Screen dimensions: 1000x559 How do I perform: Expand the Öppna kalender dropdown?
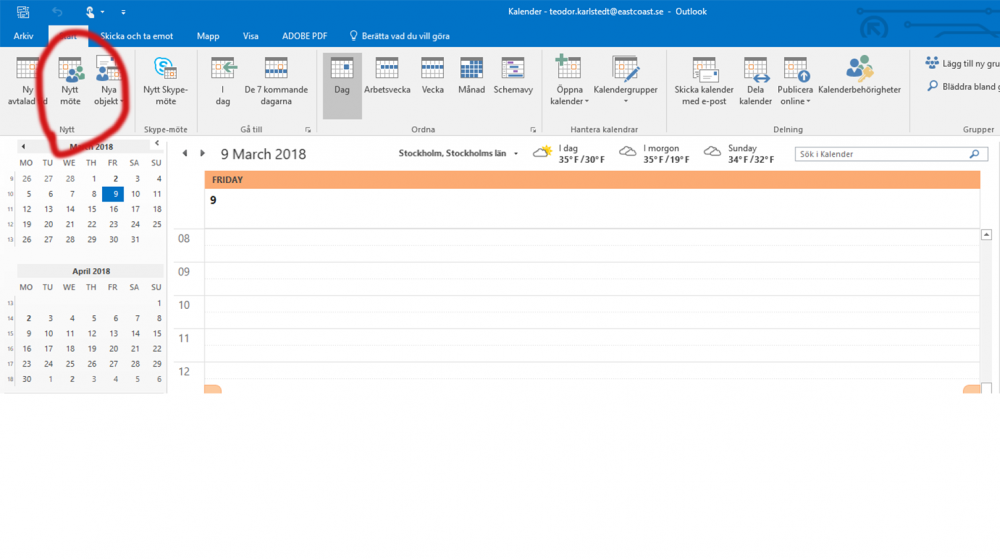(x=569, y=82)
